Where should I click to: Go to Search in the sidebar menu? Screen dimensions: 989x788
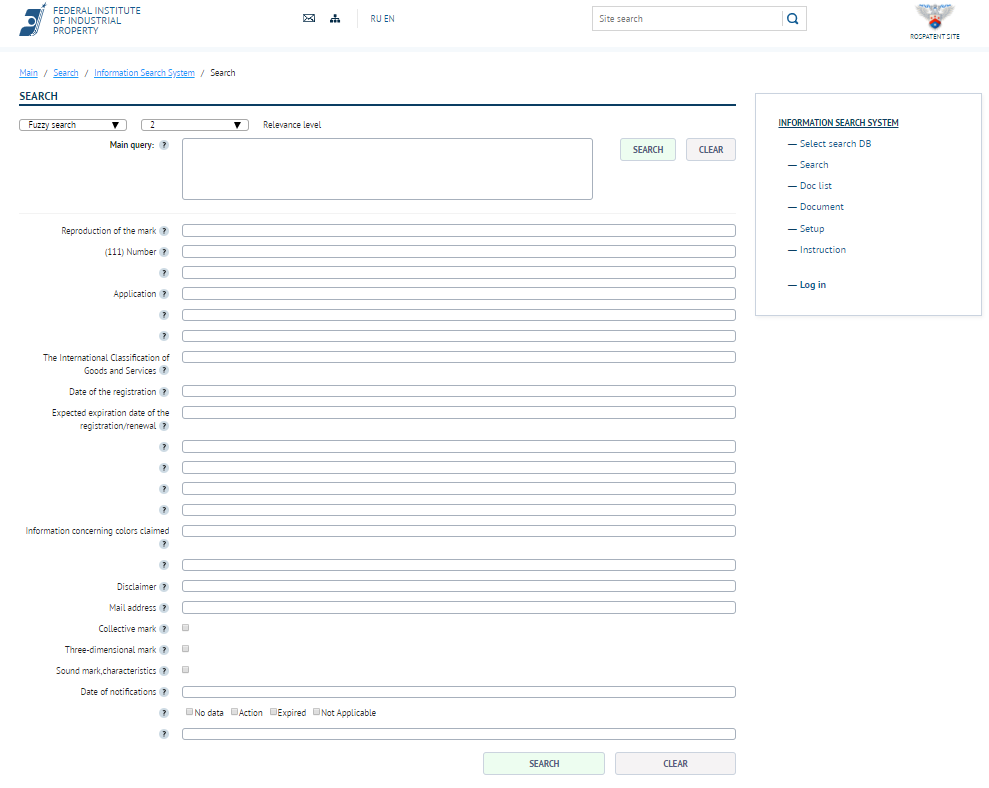tap(814, 165)
